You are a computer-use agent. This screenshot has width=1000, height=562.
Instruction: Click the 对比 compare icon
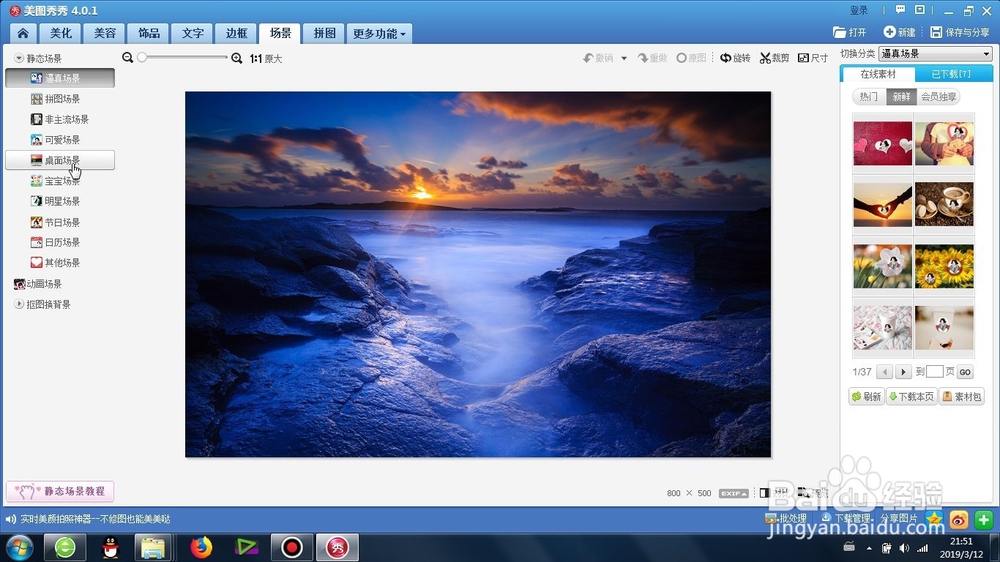764,492
